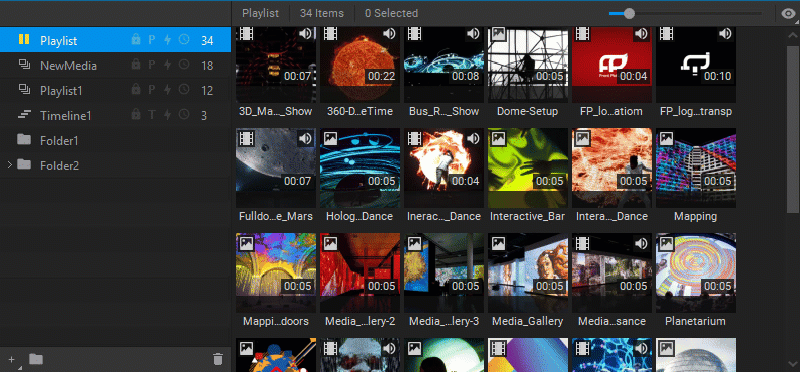Click the clock icon on Playlist1 row
Image resolution: width=800 pixels, height=372 pixels.
point(184,90)
